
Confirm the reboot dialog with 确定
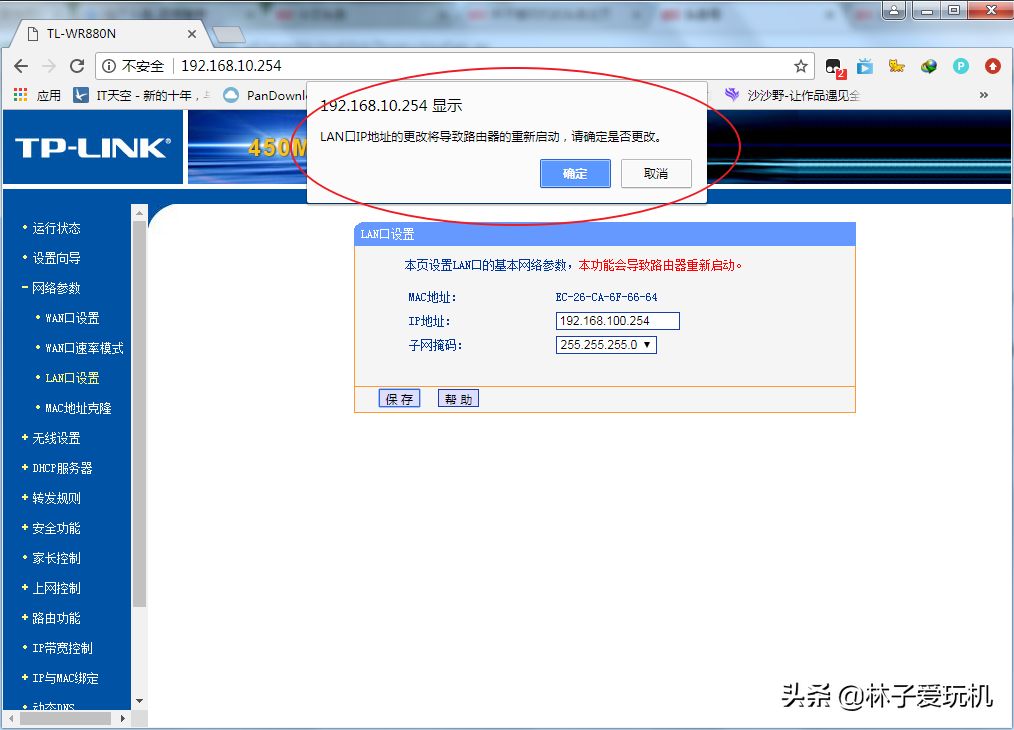coord(575,173)
